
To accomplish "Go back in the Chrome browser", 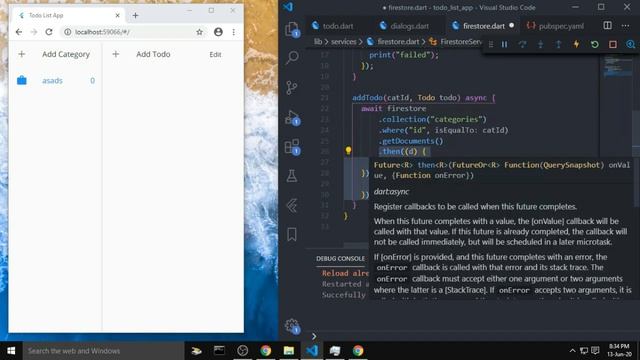I will [19, 32].
